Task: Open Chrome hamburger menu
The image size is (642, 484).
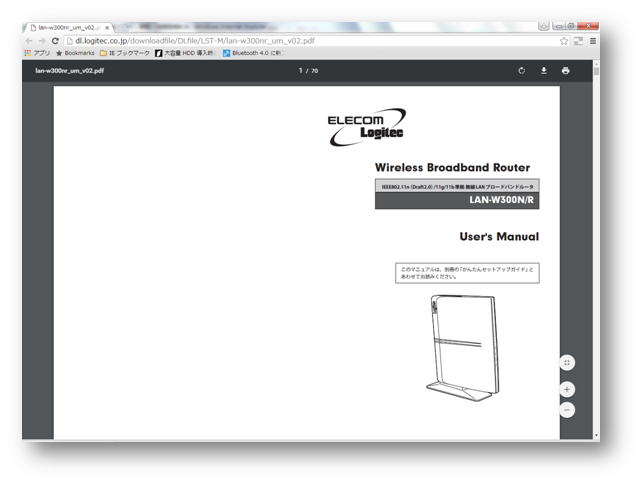Action: point(592,41)
